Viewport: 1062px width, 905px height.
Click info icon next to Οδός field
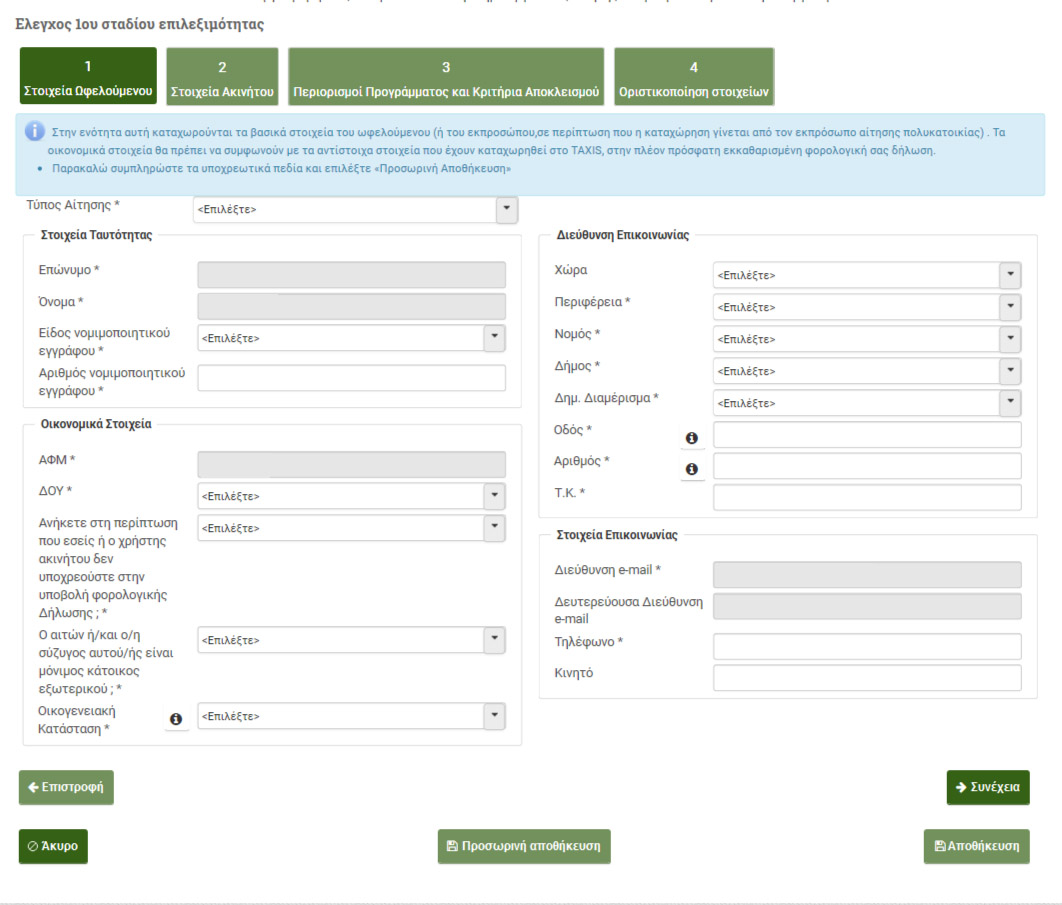tap(691, 438)
